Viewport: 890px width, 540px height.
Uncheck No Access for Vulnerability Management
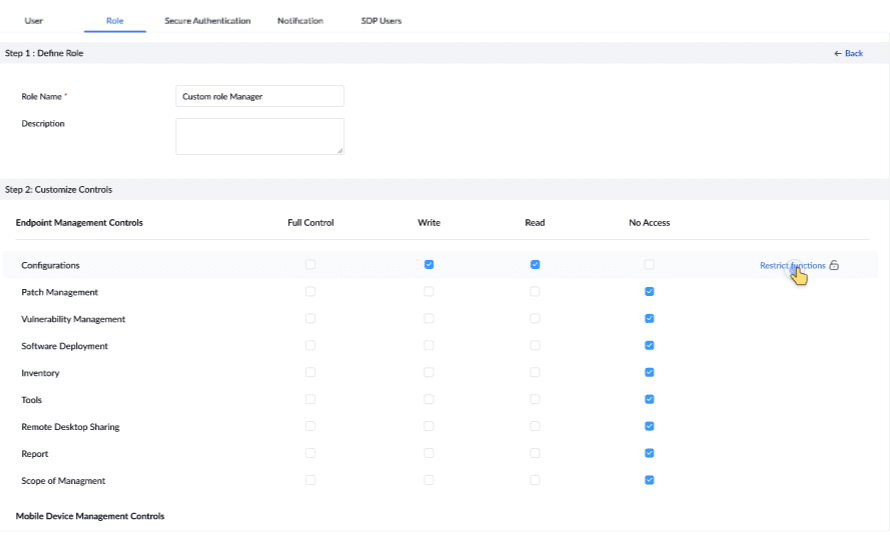[649, 319]
